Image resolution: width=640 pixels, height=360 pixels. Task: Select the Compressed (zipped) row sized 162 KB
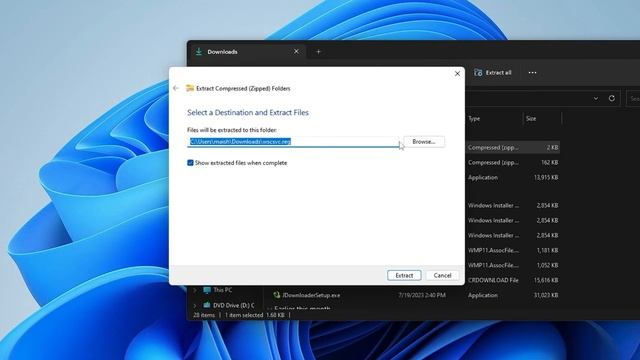click(x=513, y=162)
